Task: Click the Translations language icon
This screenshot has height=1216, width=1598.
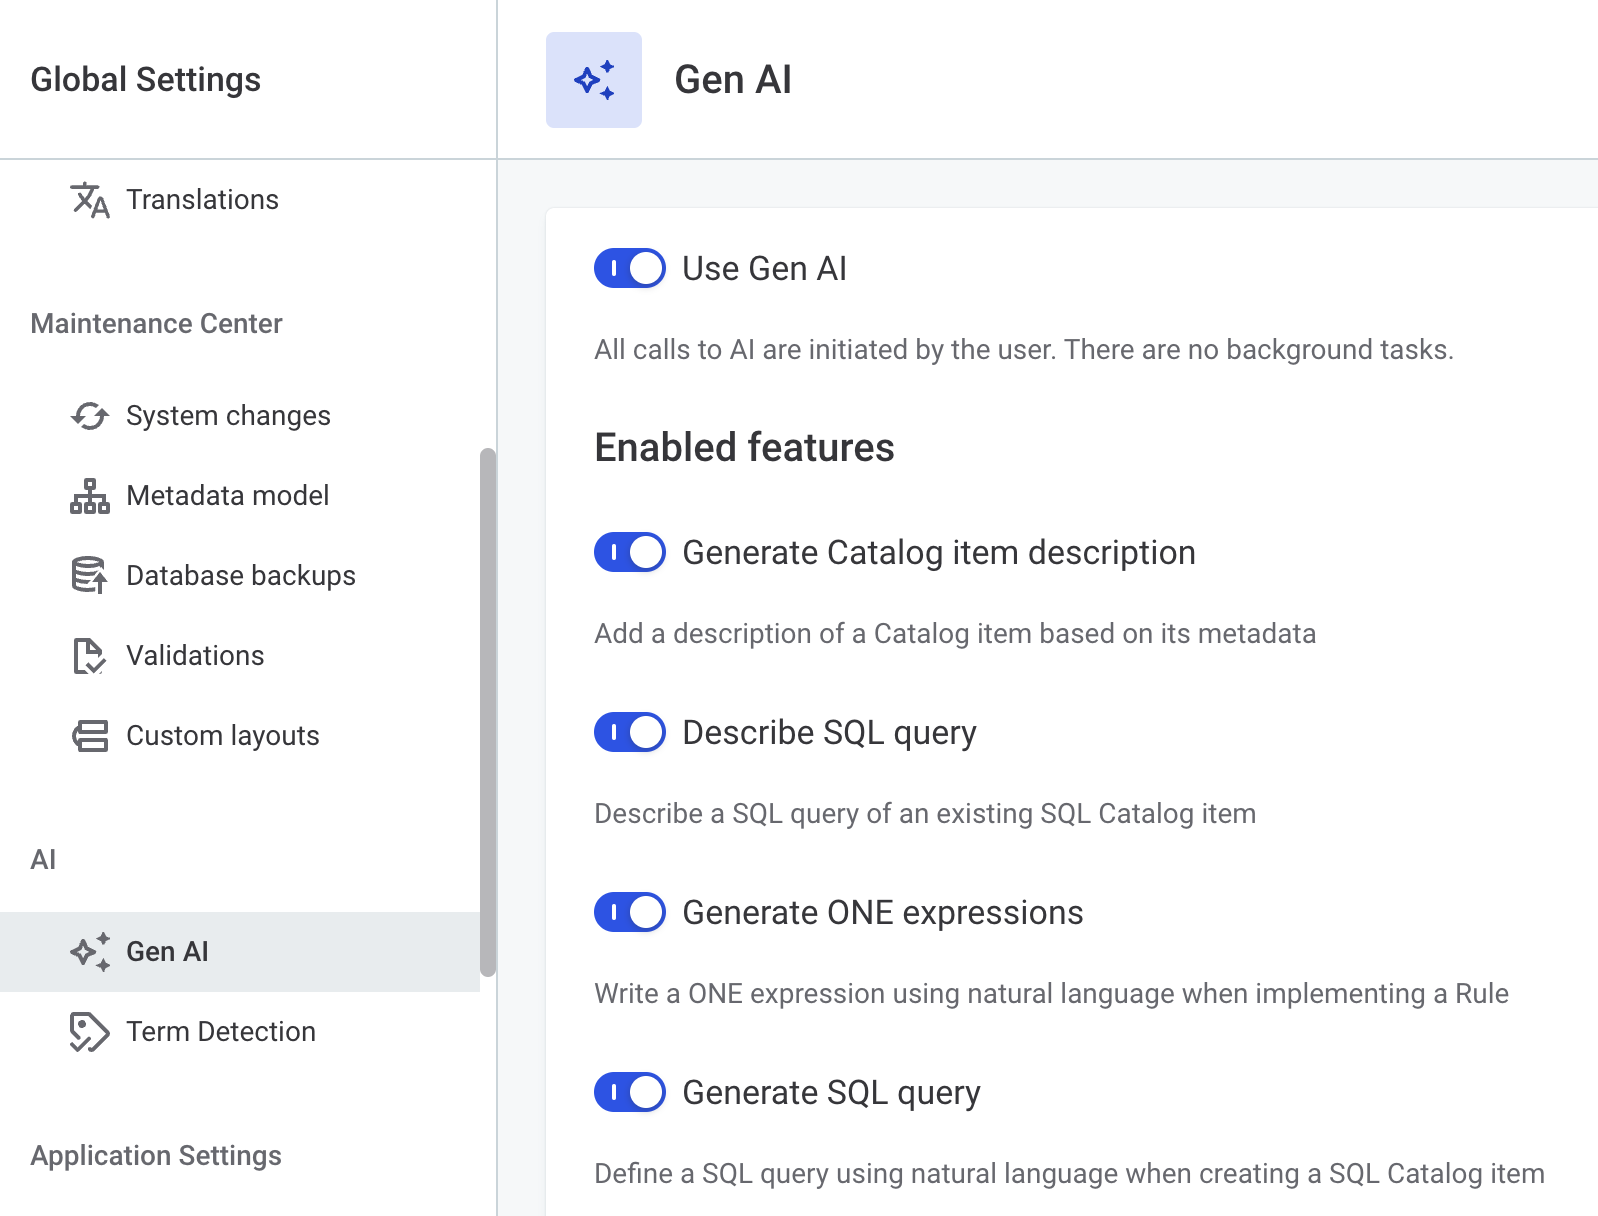Action: click(90, 200)
